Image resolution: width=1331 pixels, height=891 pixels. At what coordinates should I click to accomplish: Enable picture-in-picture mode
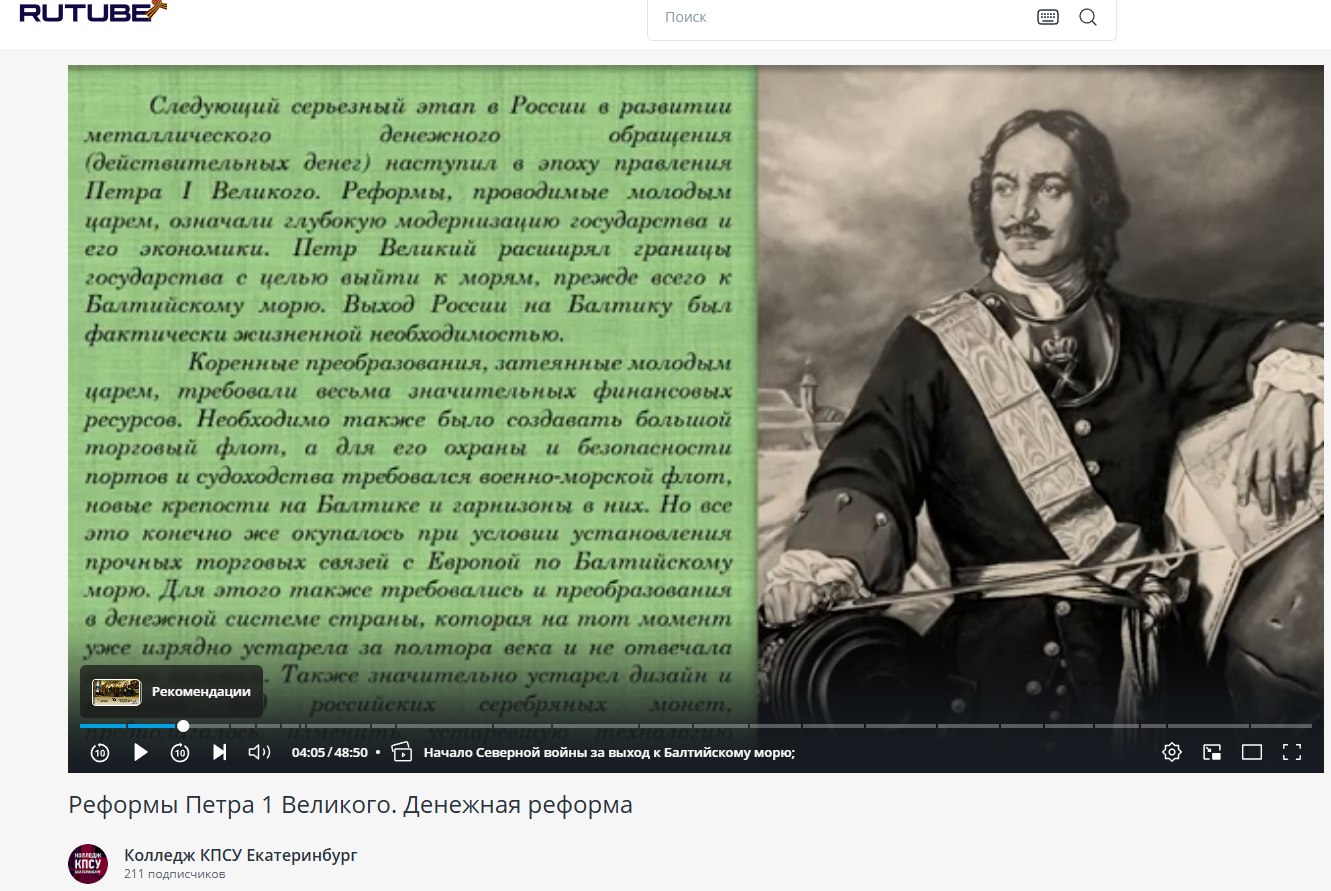[x=1212, y=752]
